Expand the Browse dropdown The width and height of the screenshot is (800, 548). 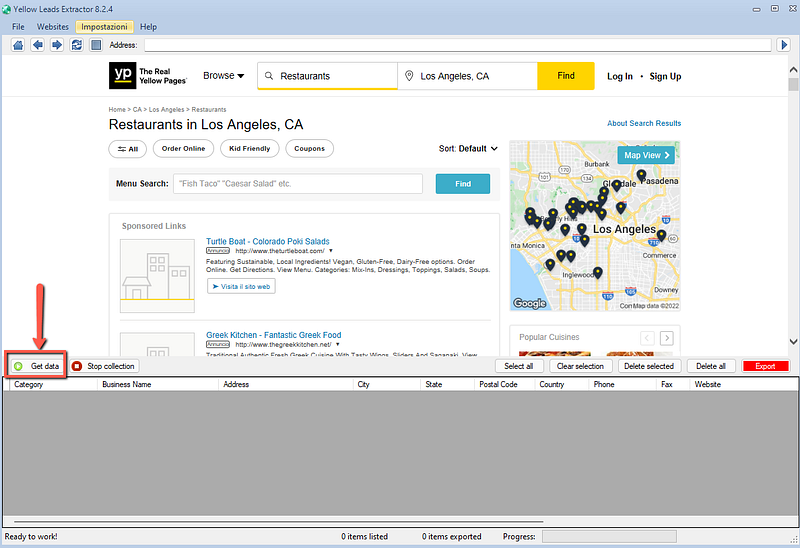(223, 76)
